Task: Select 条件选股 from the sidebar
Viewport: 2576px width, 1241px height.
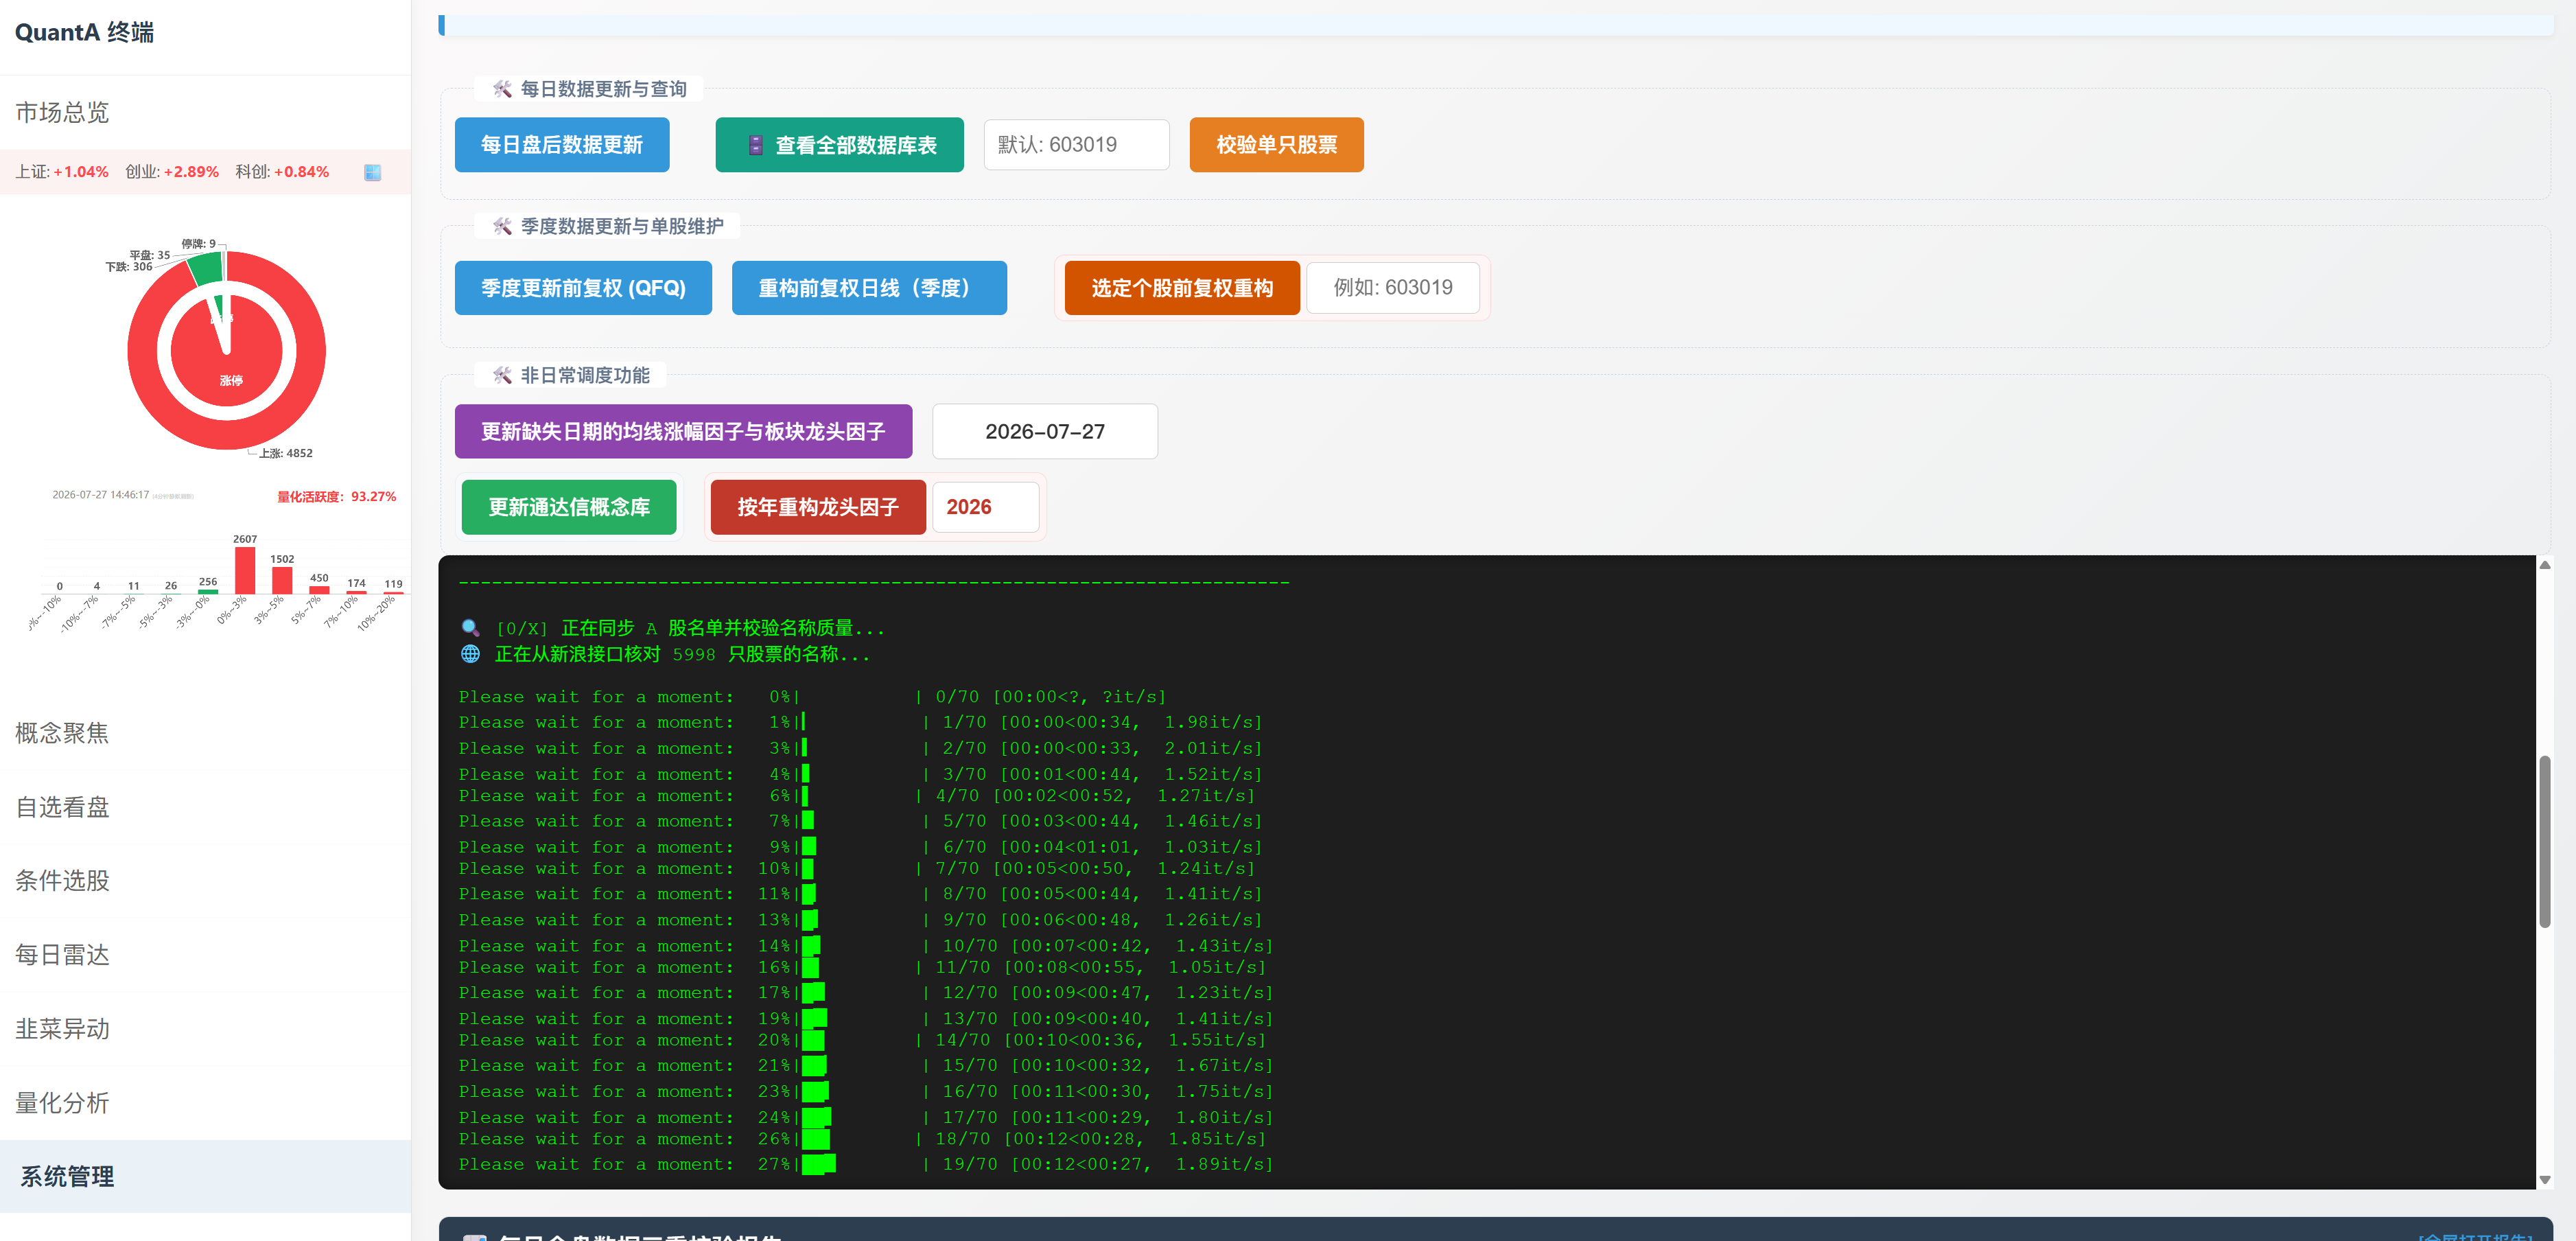Action: [x=62, y=881]
